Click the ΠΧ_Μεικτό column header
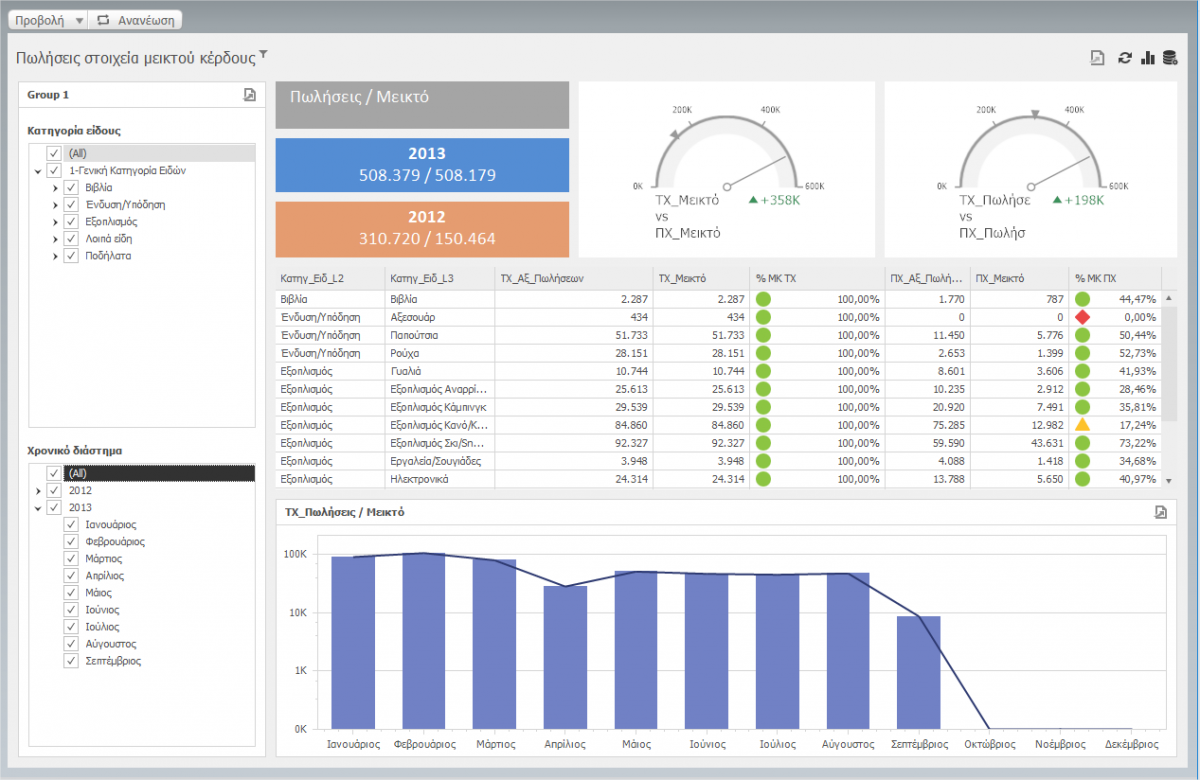Viewport: 1200px width, 780px height. point(1019,278)
